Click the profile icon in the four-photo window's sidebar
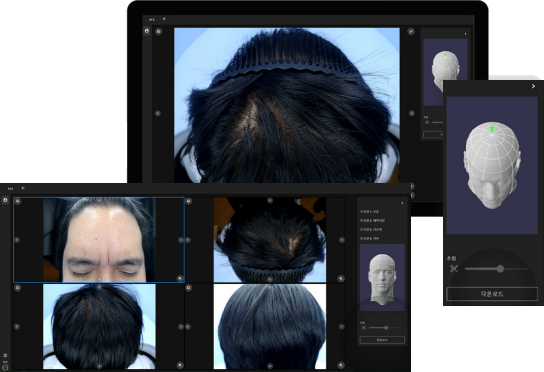The width and height of the screenshot is (544, 372). coord(5,200)
